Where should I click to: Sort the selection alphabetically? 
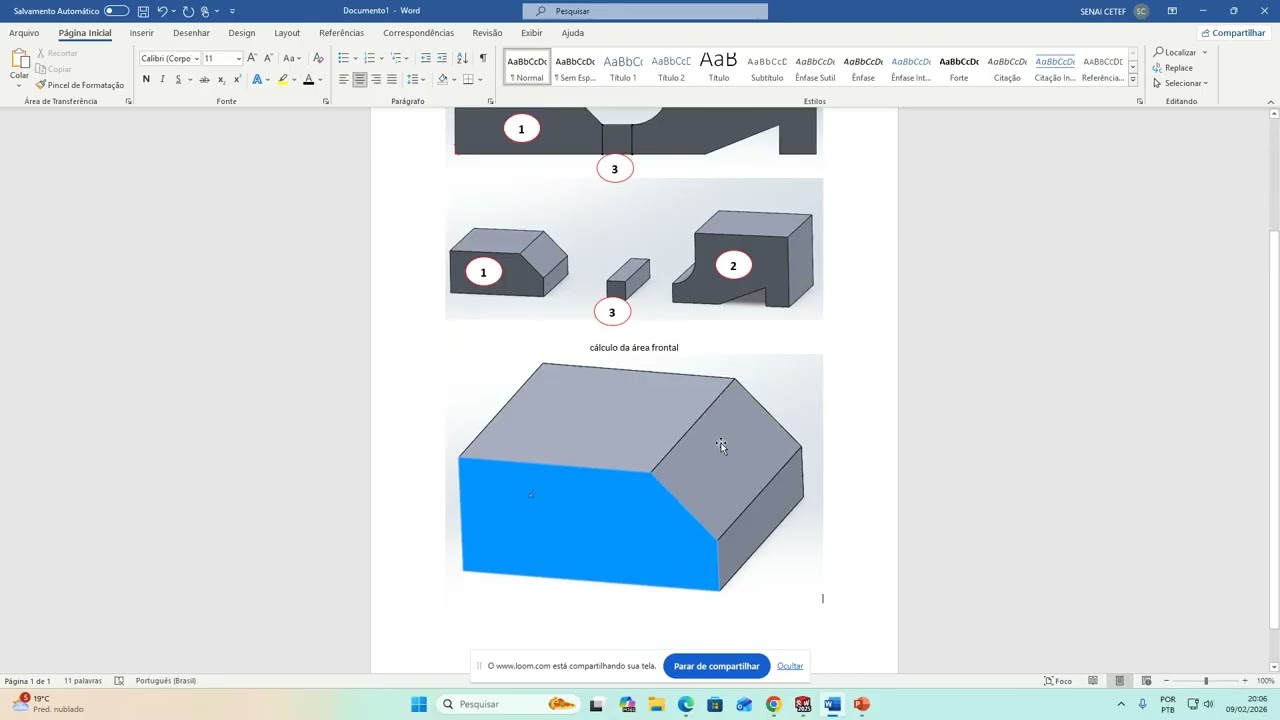coord(462,58)
